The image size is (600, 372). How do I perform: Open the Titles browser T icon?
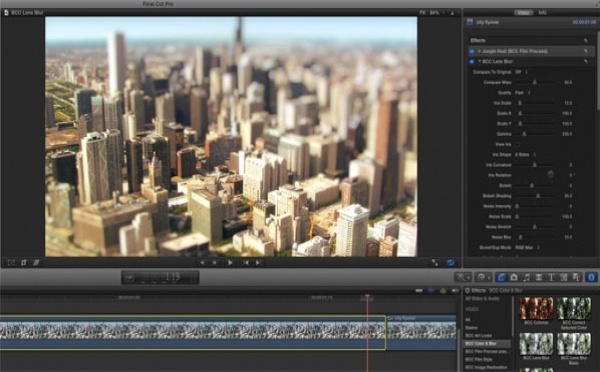click(x=551, y=277)
